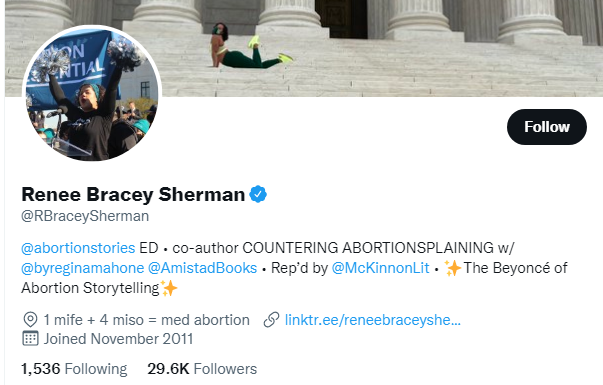This screenshot has width=603, height=385.
Task: View the 29.6K Followers list
Action: point(202,369)
